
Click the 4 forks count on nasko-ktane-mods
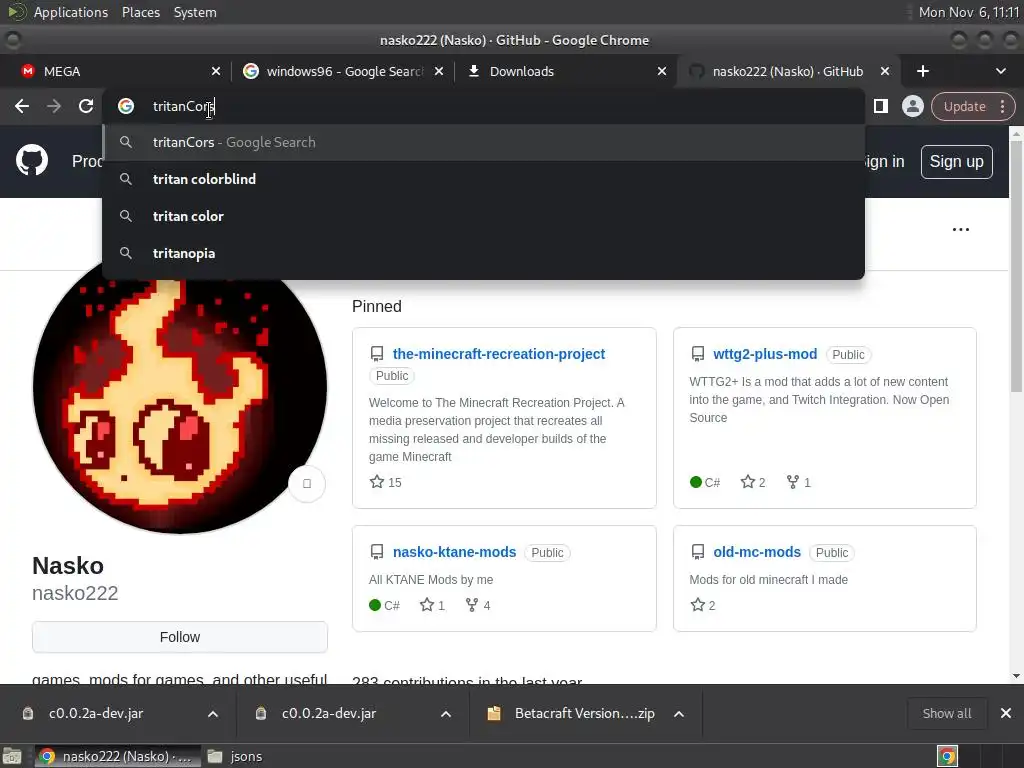coord(478,605)
